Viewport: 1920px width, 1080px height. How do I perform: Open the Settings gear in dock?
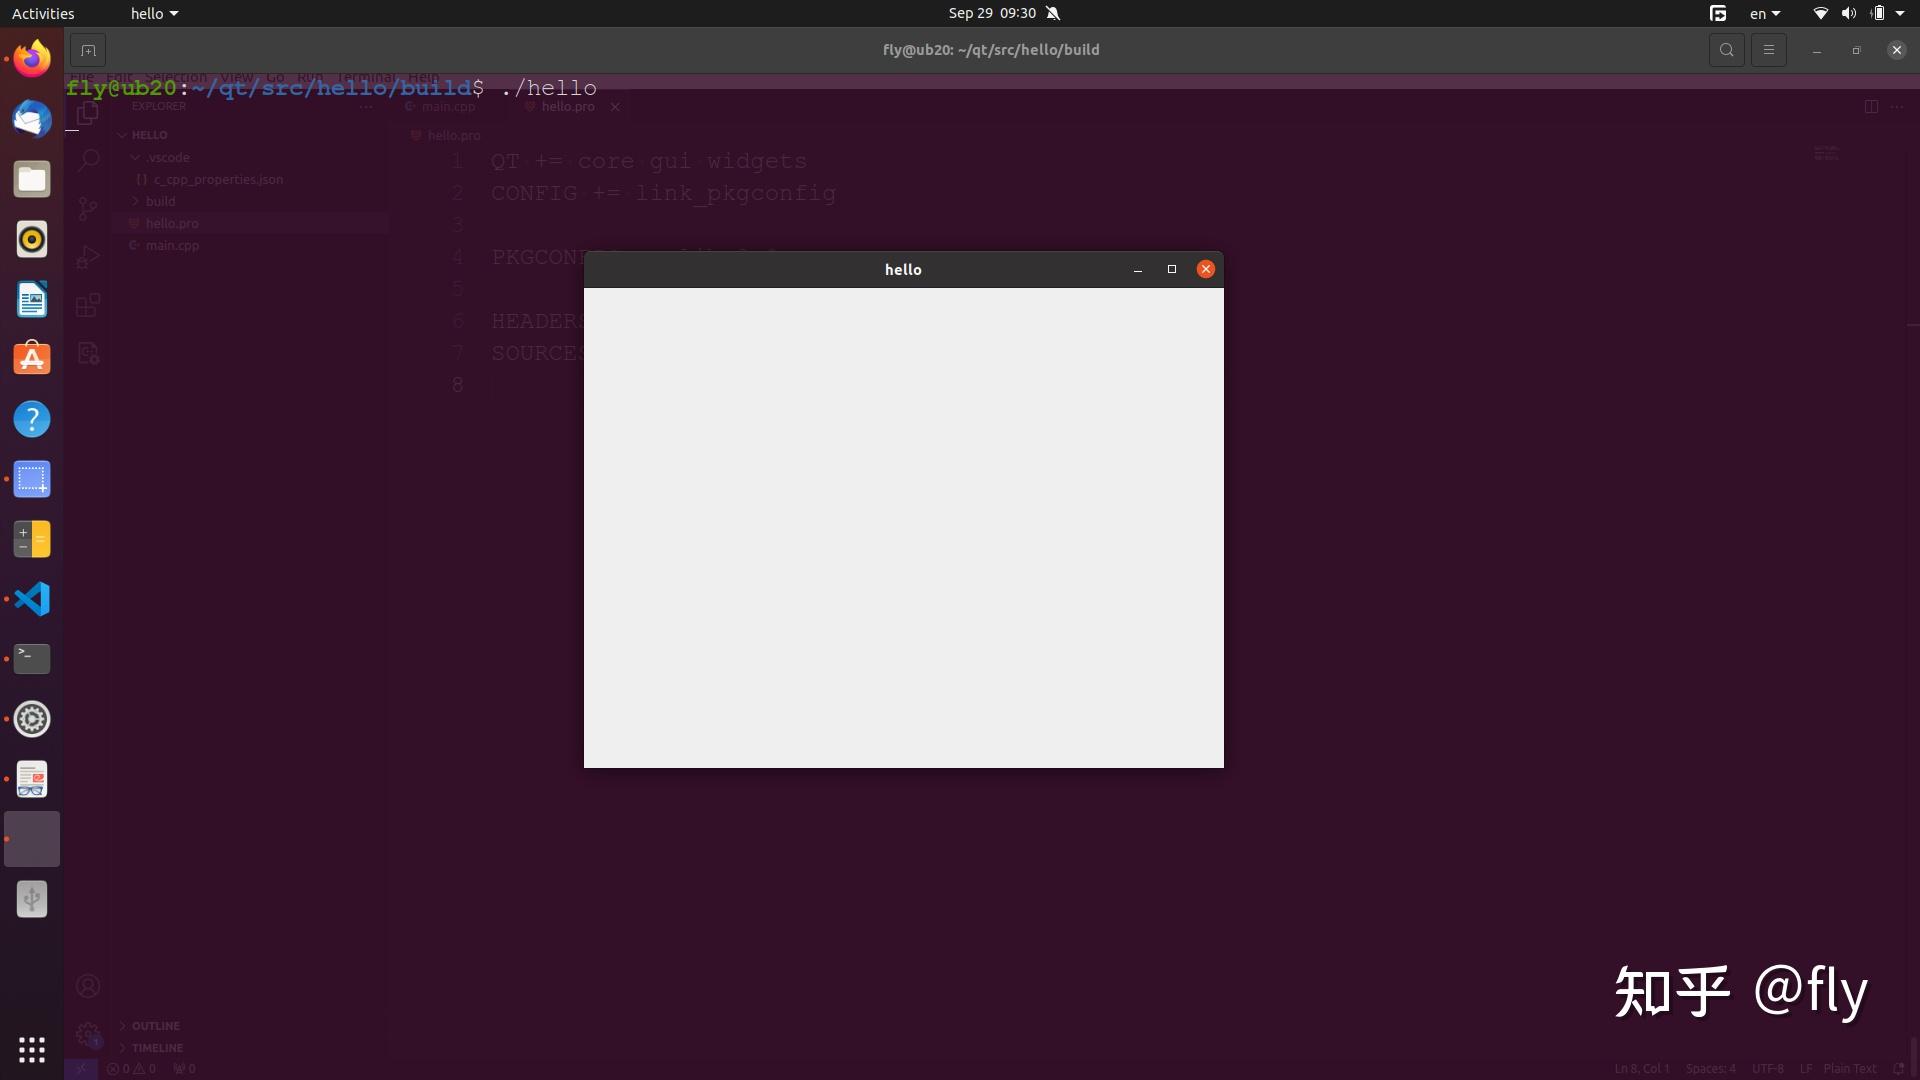[32, 719]
